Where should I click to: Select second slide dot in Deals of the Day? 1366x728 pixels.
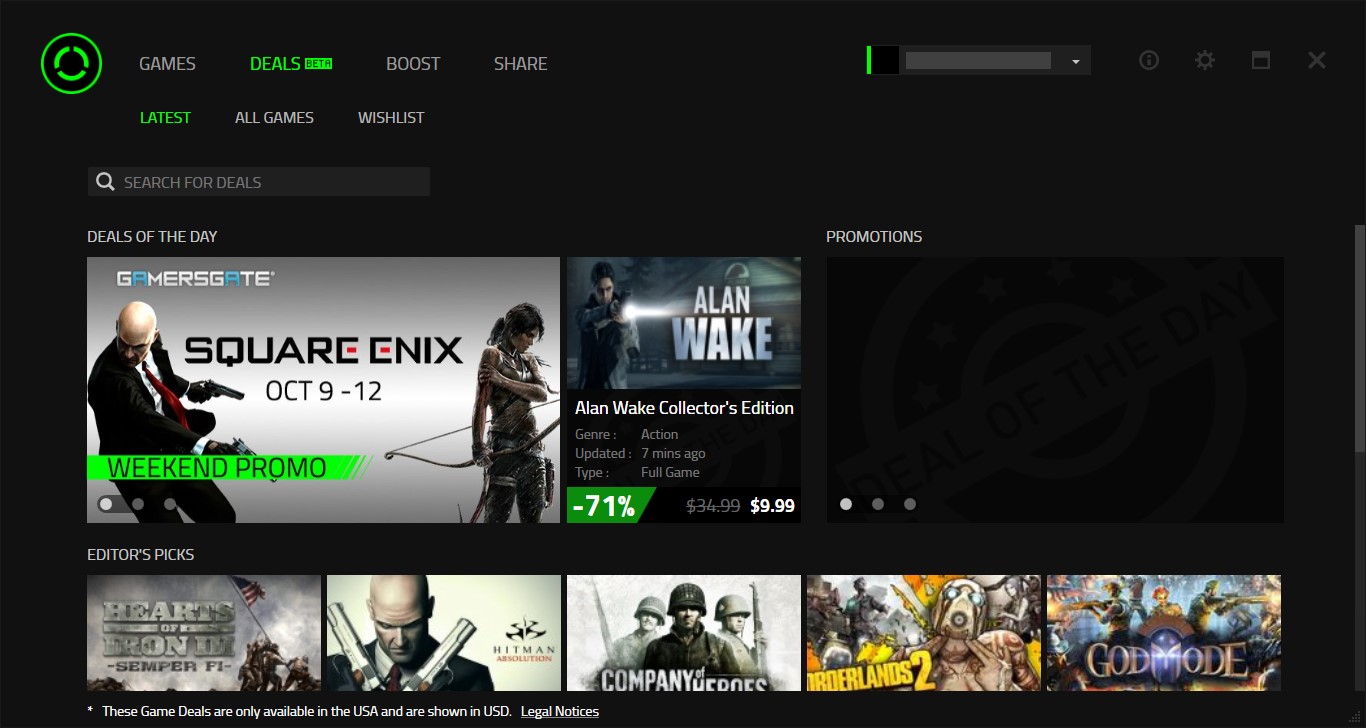[x=138, y=504]
